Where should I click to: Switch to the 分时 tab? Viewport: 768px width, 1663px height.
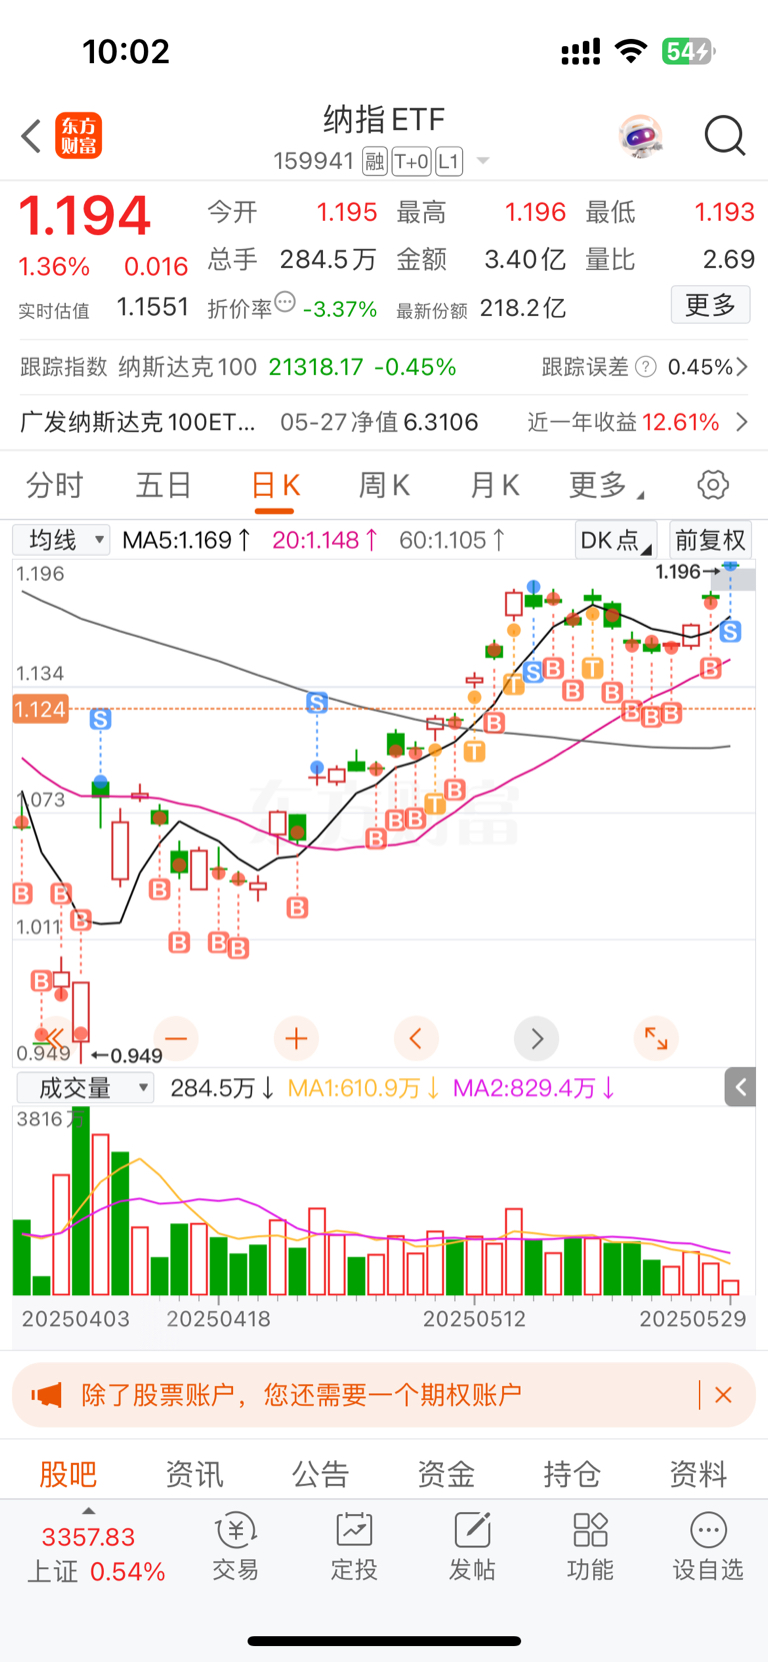click(x=55, y=486)
